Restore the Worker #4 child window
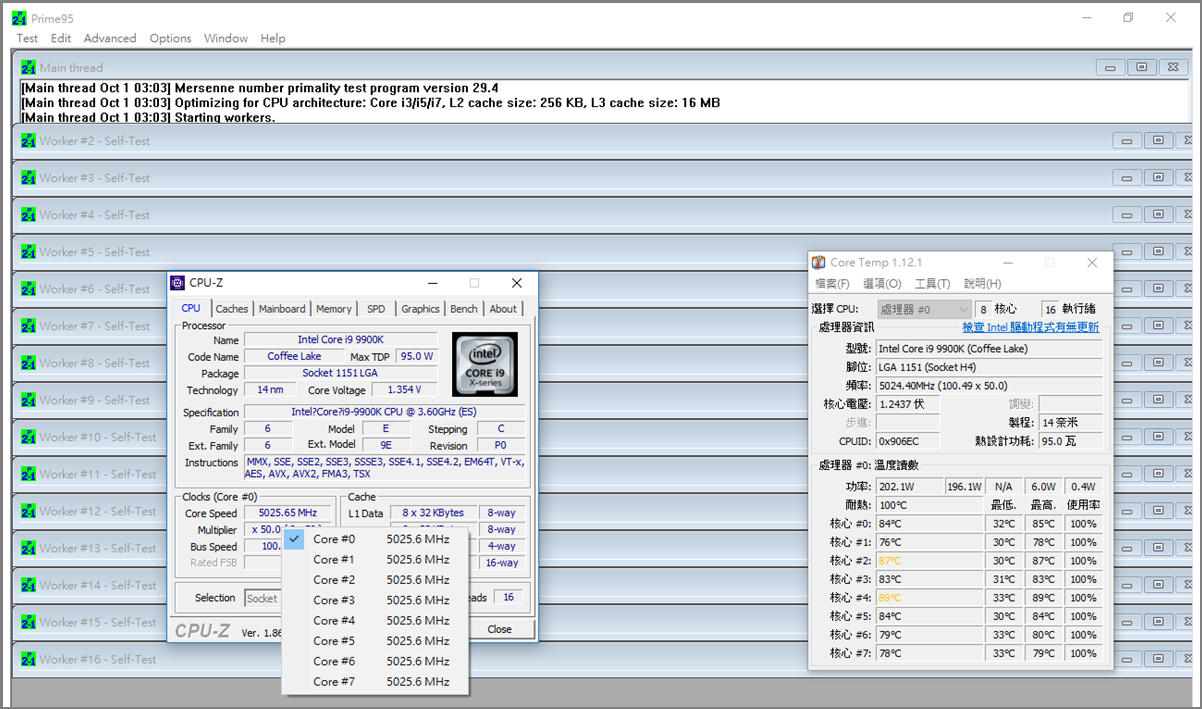This screenshot has height=709, width=1202. click(1158, 215)
